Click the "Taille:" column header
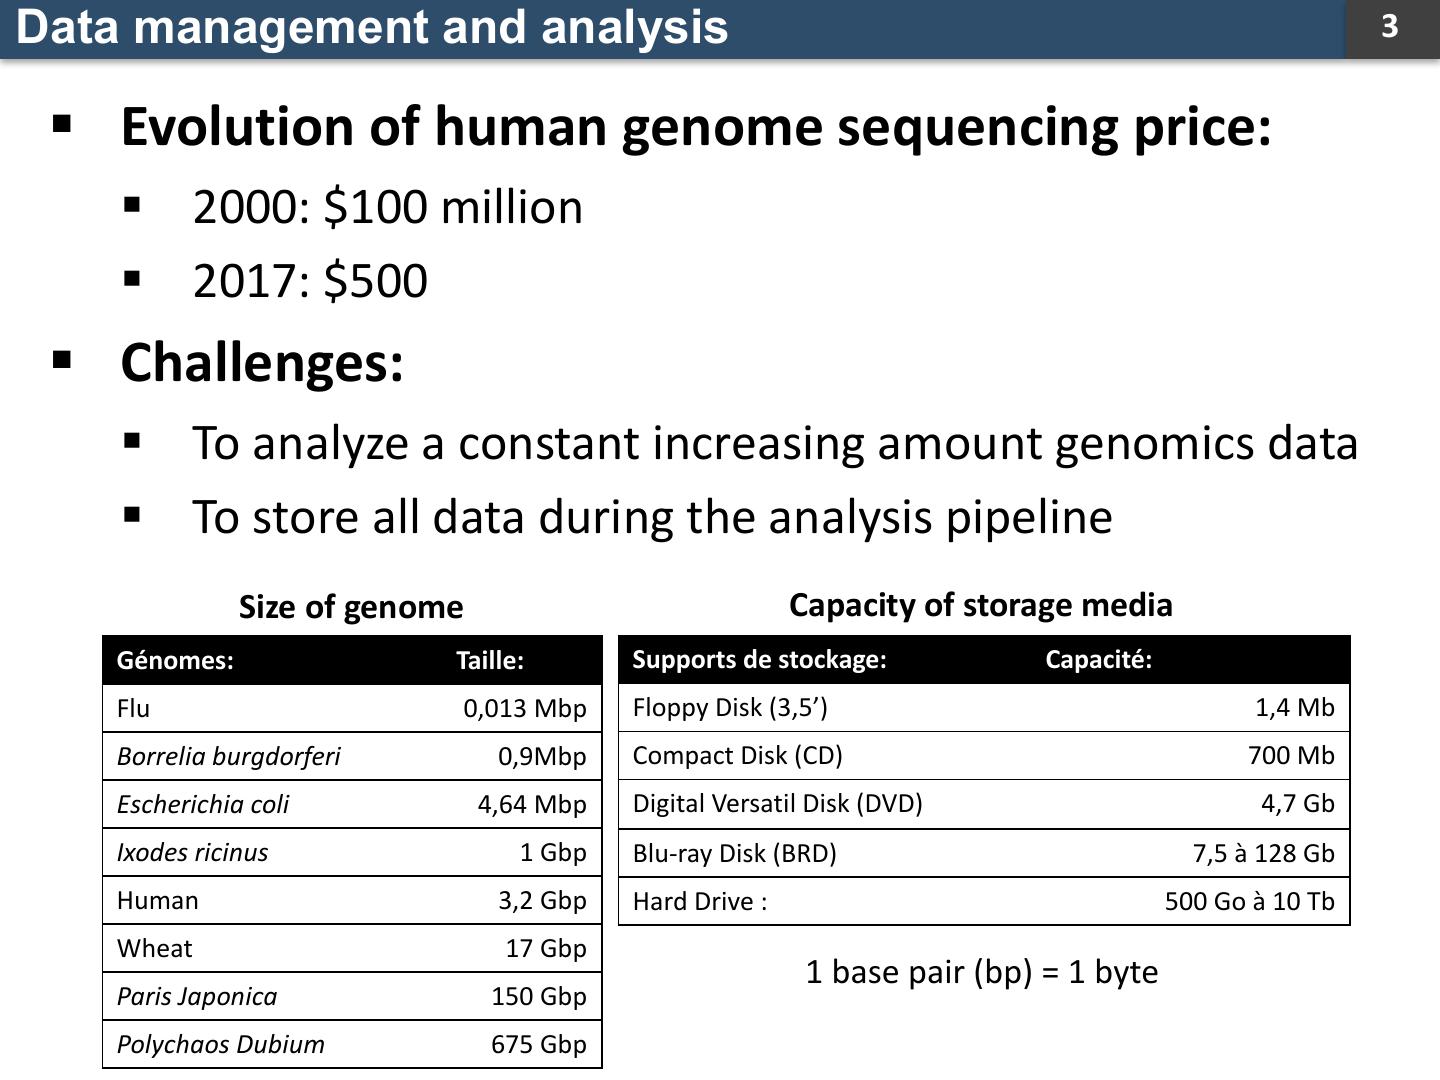 click(490, 660)
